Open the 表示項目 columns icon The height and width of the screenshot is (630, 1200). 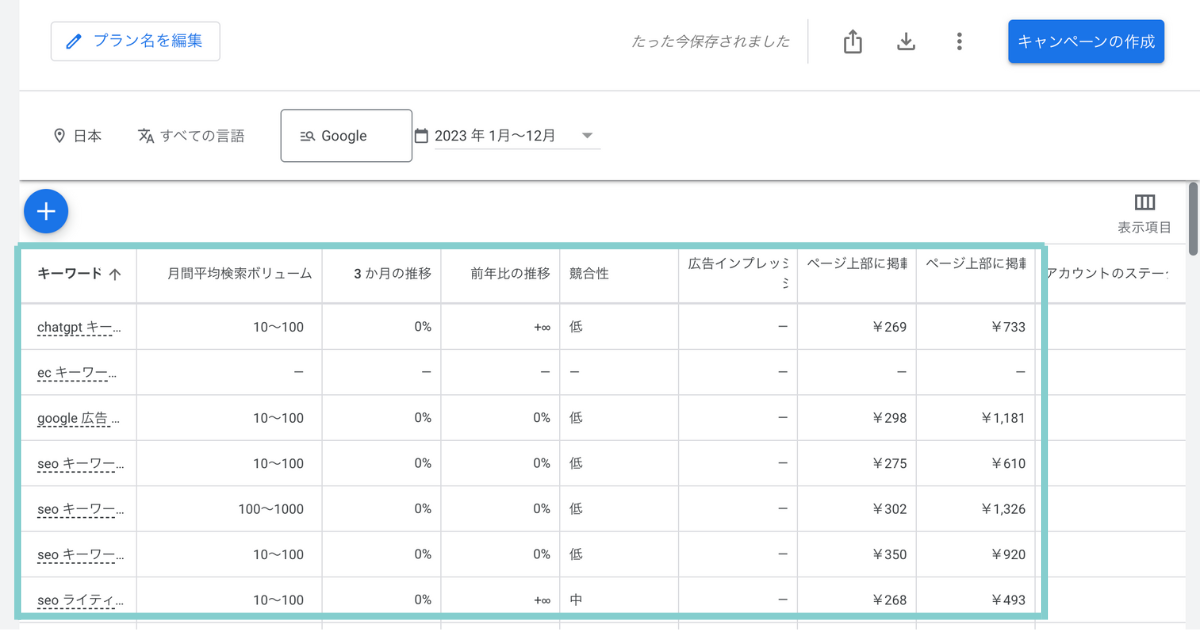pos(1145,203)
